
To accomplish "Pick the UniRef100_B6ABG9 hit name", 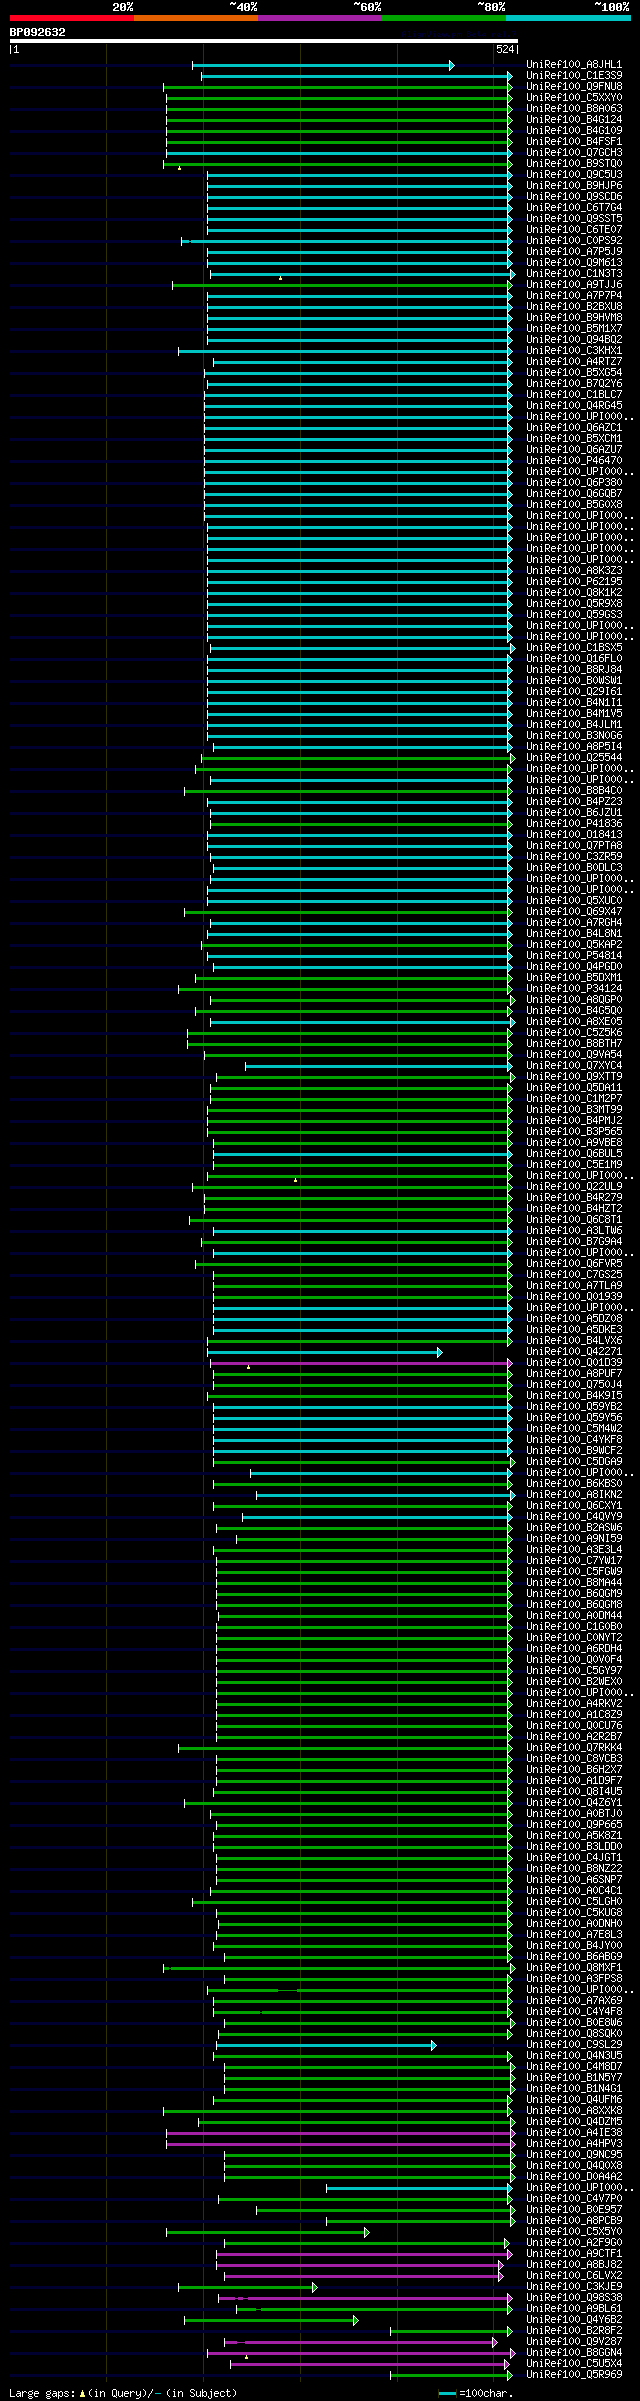I will (574, 1957).
